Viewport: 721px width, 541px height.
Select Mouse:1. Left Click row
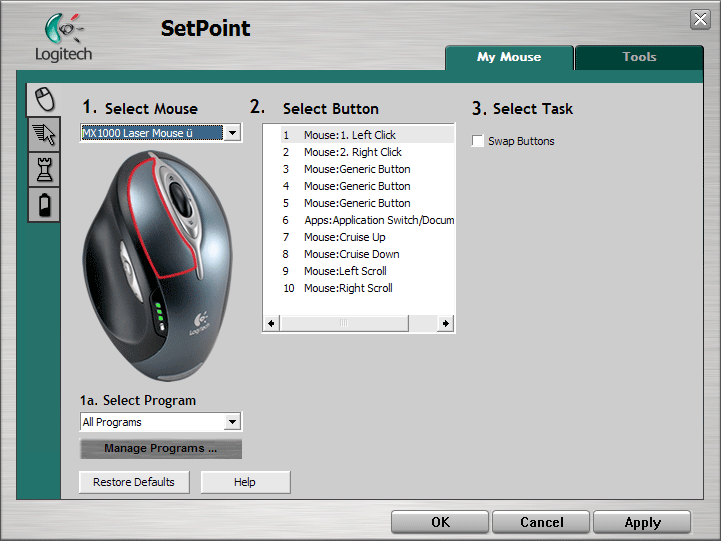point(367,135)
